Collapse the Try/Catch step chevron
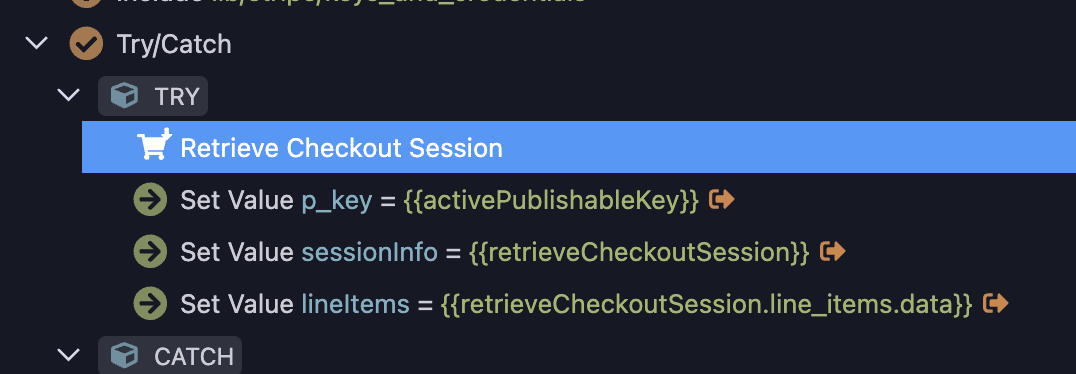 click(36, 44)
